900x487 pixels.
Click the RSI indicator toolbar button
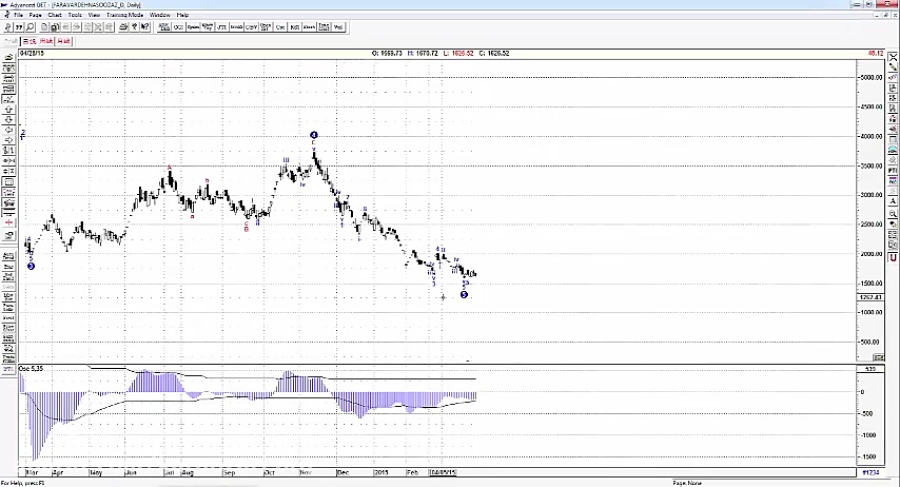click(x=292, y=27)
